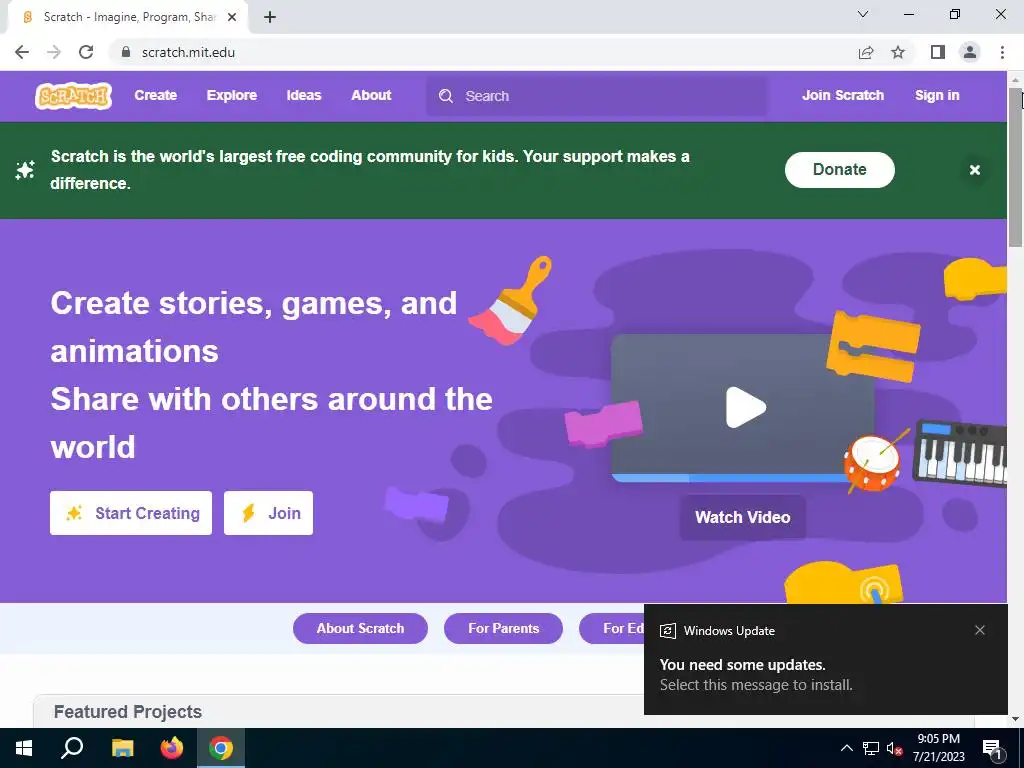This screenshot has width=1024, height=768.
Task: Click the page vertical scrollbar thumb
Action: click(1015, 168)
